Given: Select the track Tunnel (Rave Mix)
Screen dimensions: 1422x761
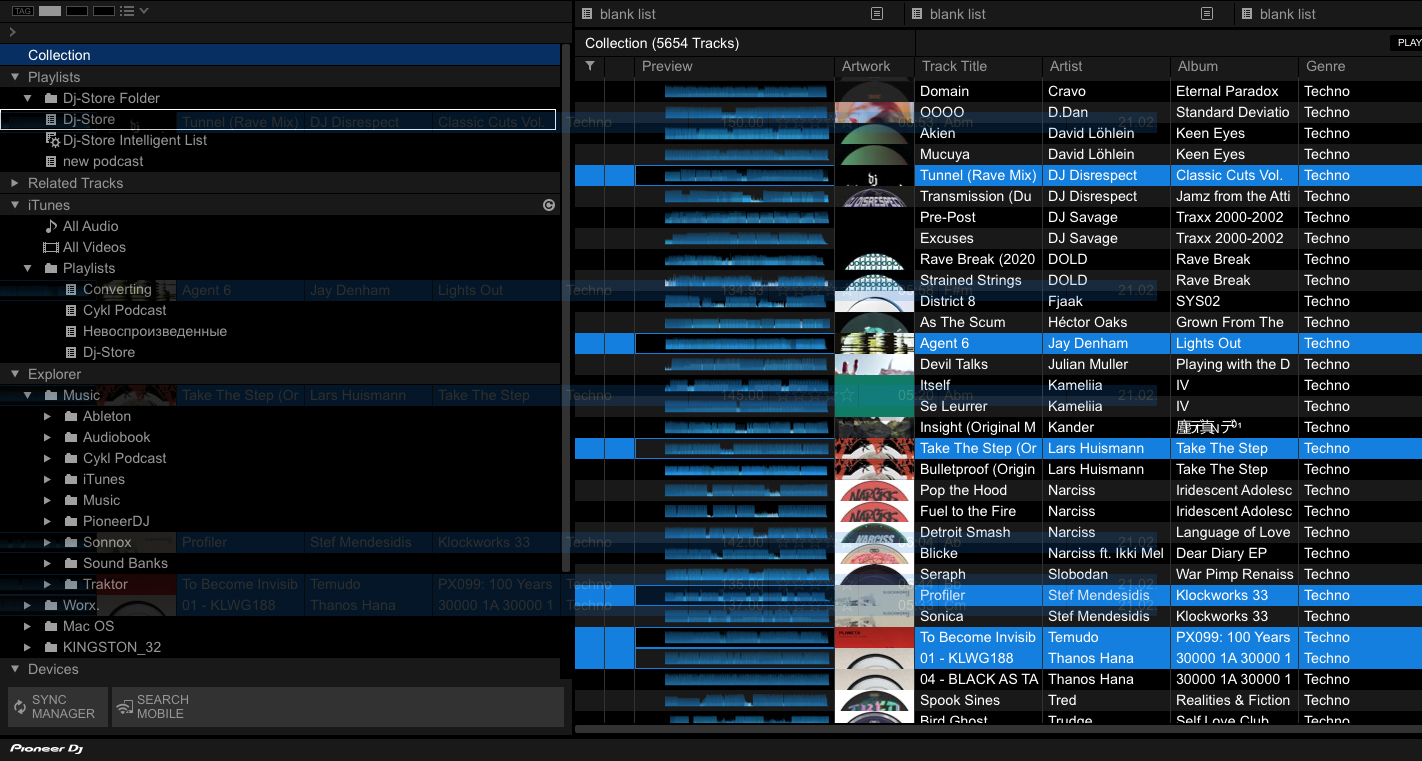Looking at the screenshot, I should 978,175.
